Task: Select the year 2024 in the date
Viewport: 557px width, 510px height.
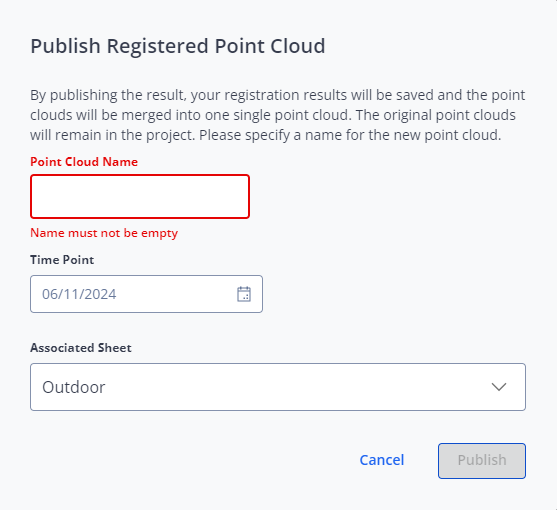Action: coord(100,294)
